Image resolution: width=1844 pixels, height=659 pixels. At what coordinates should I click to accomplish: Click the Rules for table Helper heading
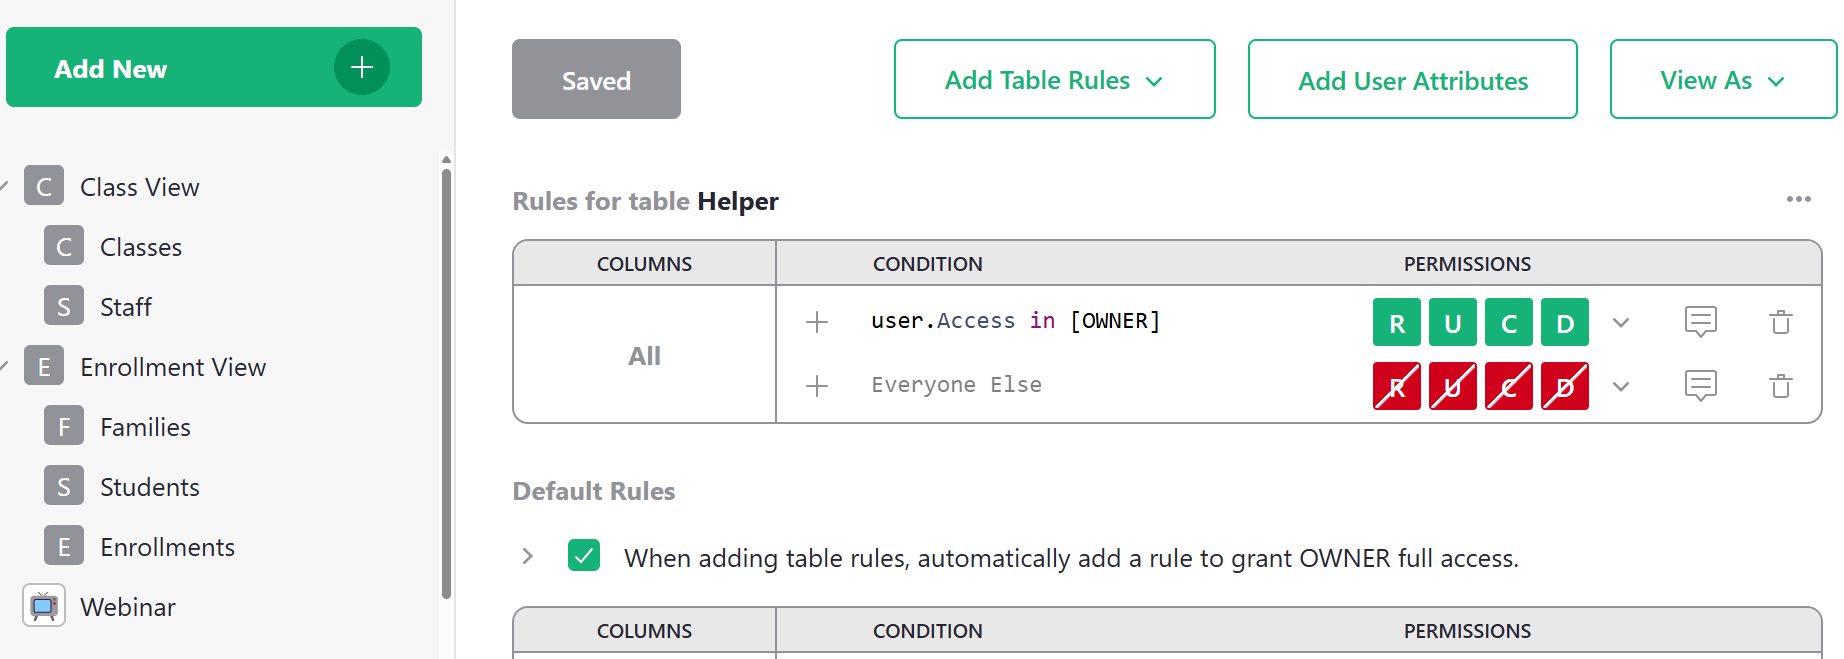pos(645,201)
